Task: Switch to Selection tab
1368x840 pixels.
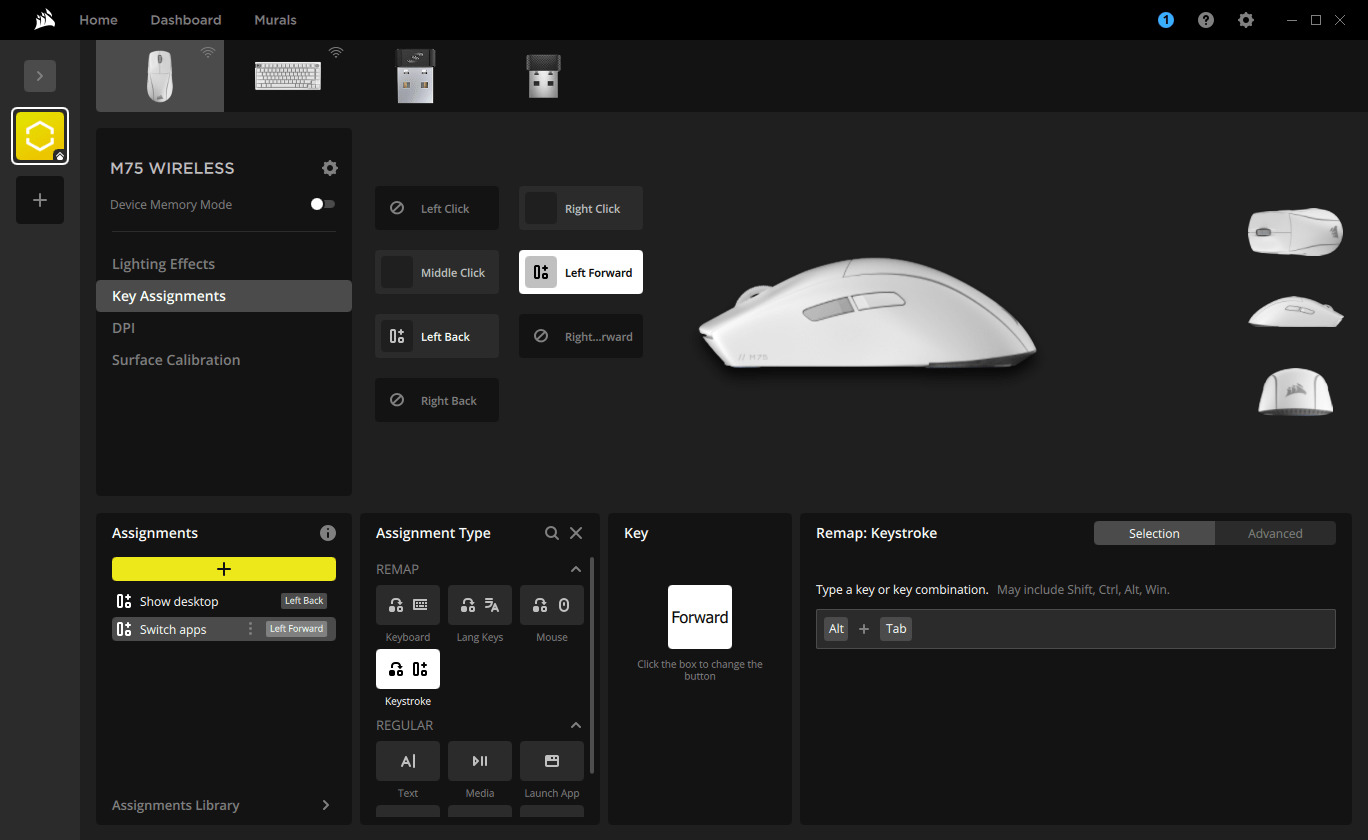Action: pos(1154,533)
